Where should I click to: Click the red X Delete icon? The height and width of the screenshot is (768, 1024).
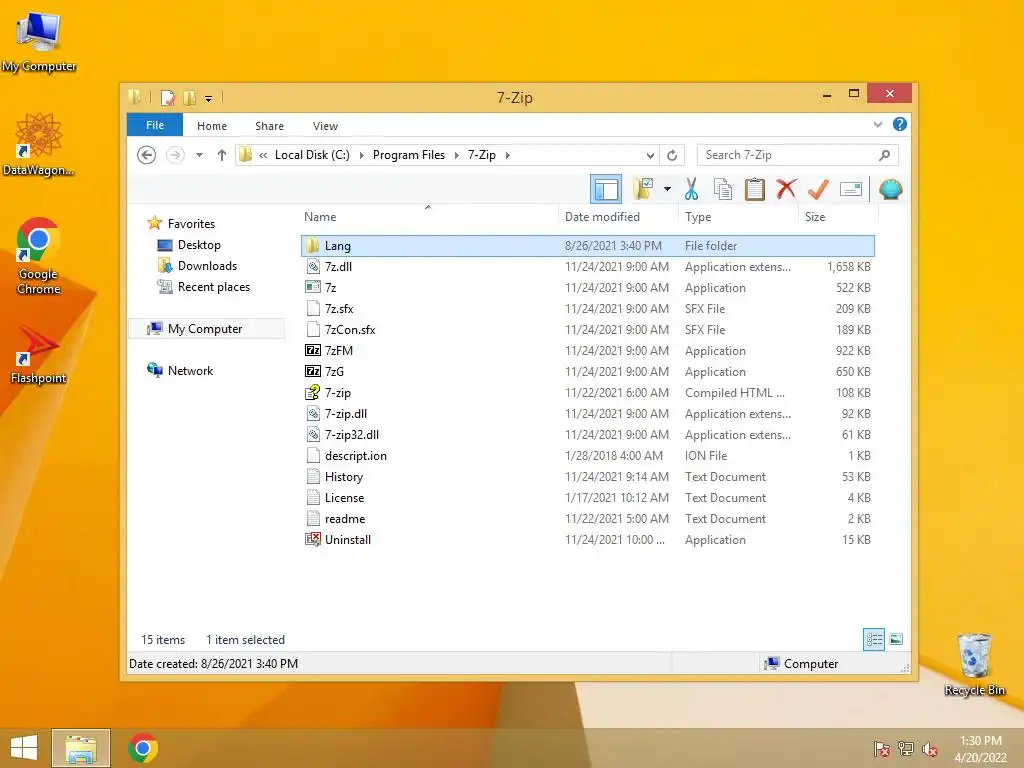coord(786,189)
